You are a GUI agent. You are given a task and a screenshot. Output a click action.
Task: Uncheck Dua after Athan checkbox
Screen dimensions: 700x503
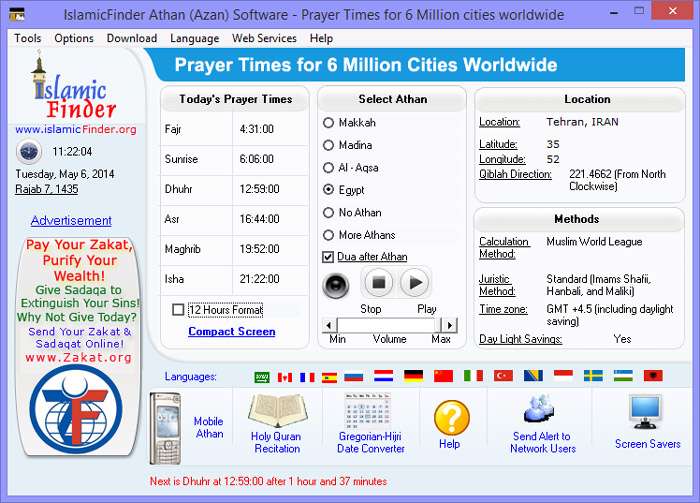click(328, 257)
